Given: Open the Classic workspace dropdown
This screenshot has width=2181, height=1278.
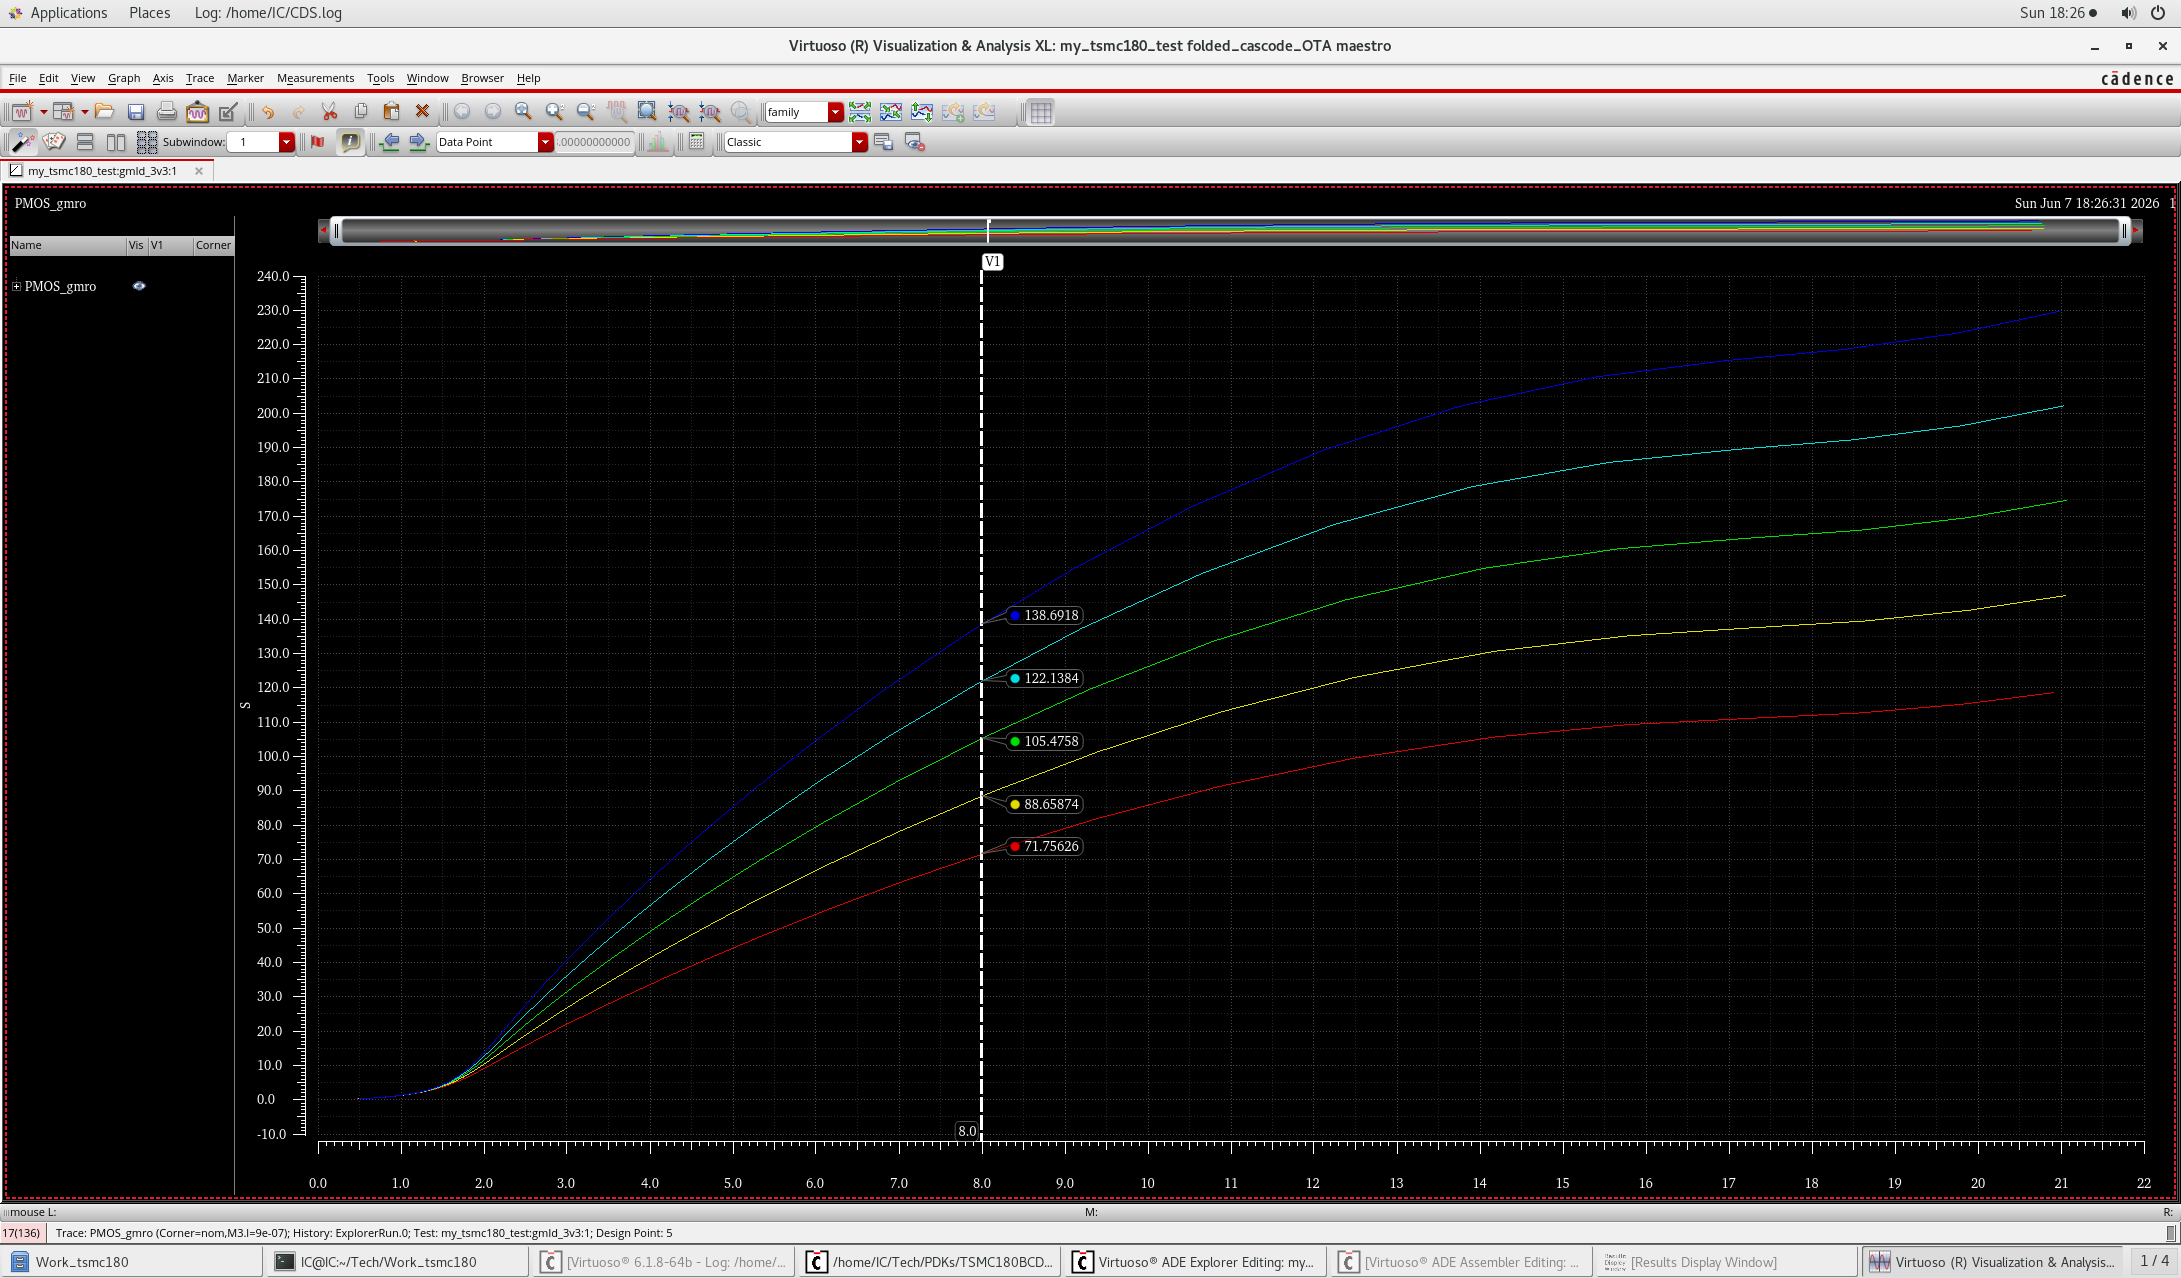Looking at the screenshot, I should [x=859, y=142].
